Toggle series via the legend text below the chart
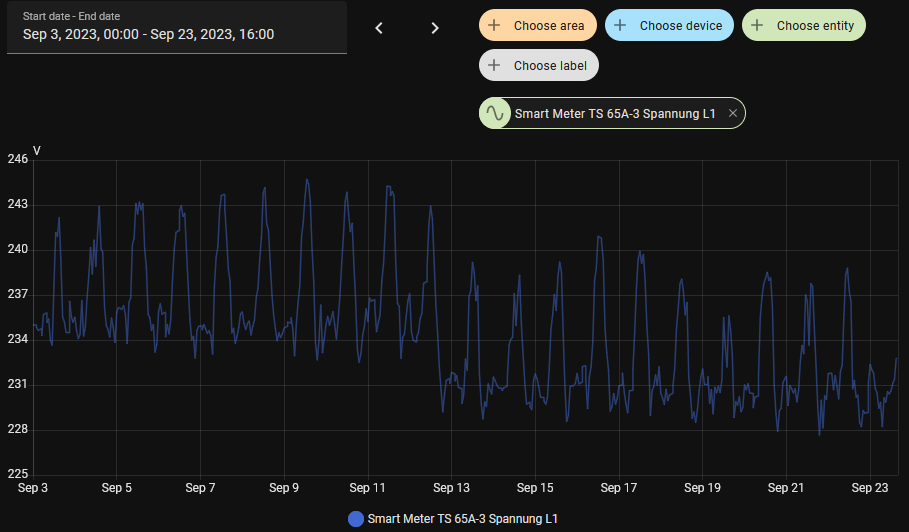 pyautogui.click(x=462, y=519)
